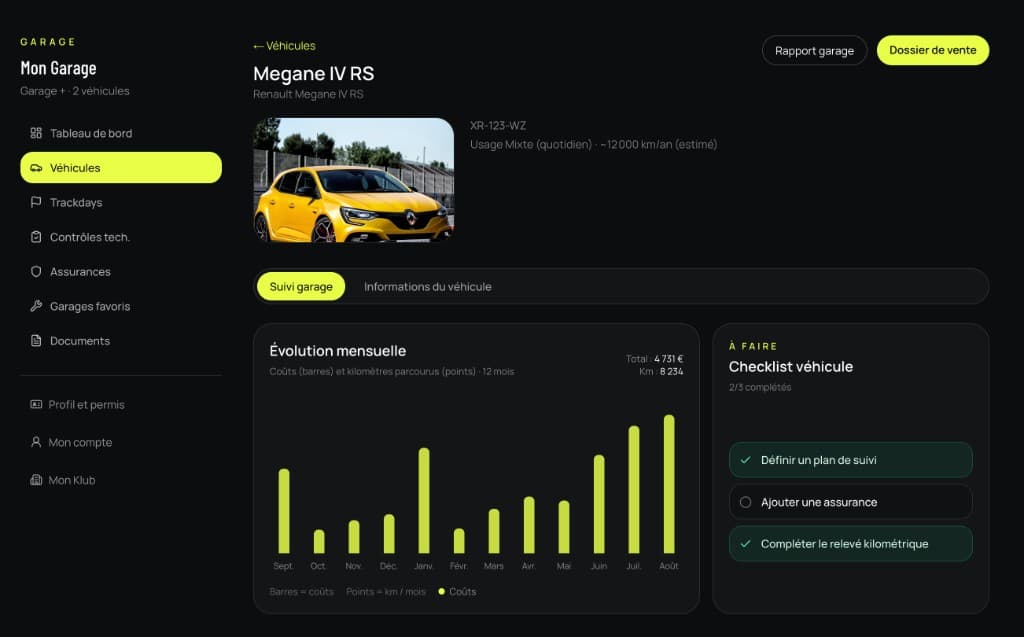Open Contrôles tech. section
The height and width of the screenshot is (637, 1024).
click(121, 237)
